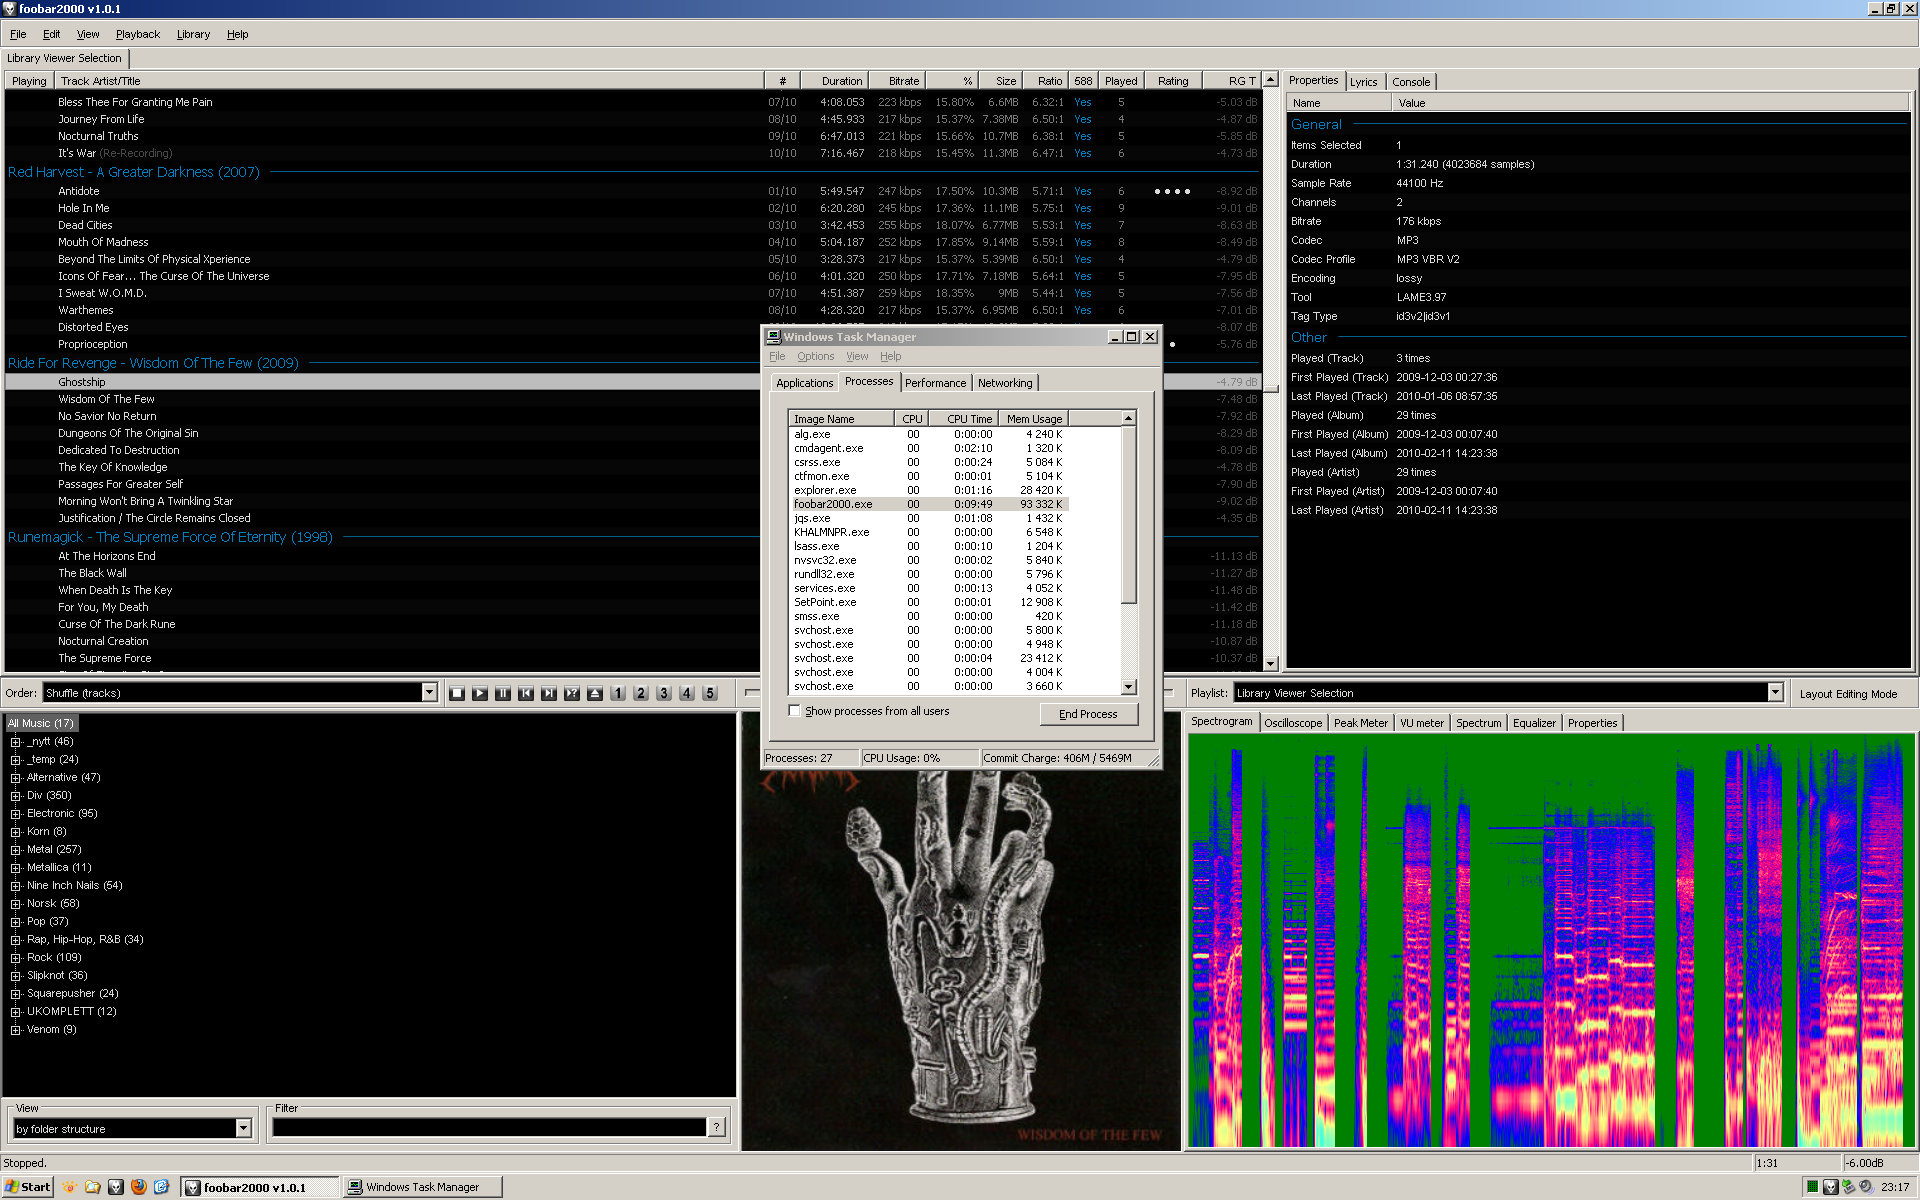Sort processes by Mem Usage column
The height and width of the screenshot is (1200, 1920).
pyautogui.click(x=1033, y=419)
